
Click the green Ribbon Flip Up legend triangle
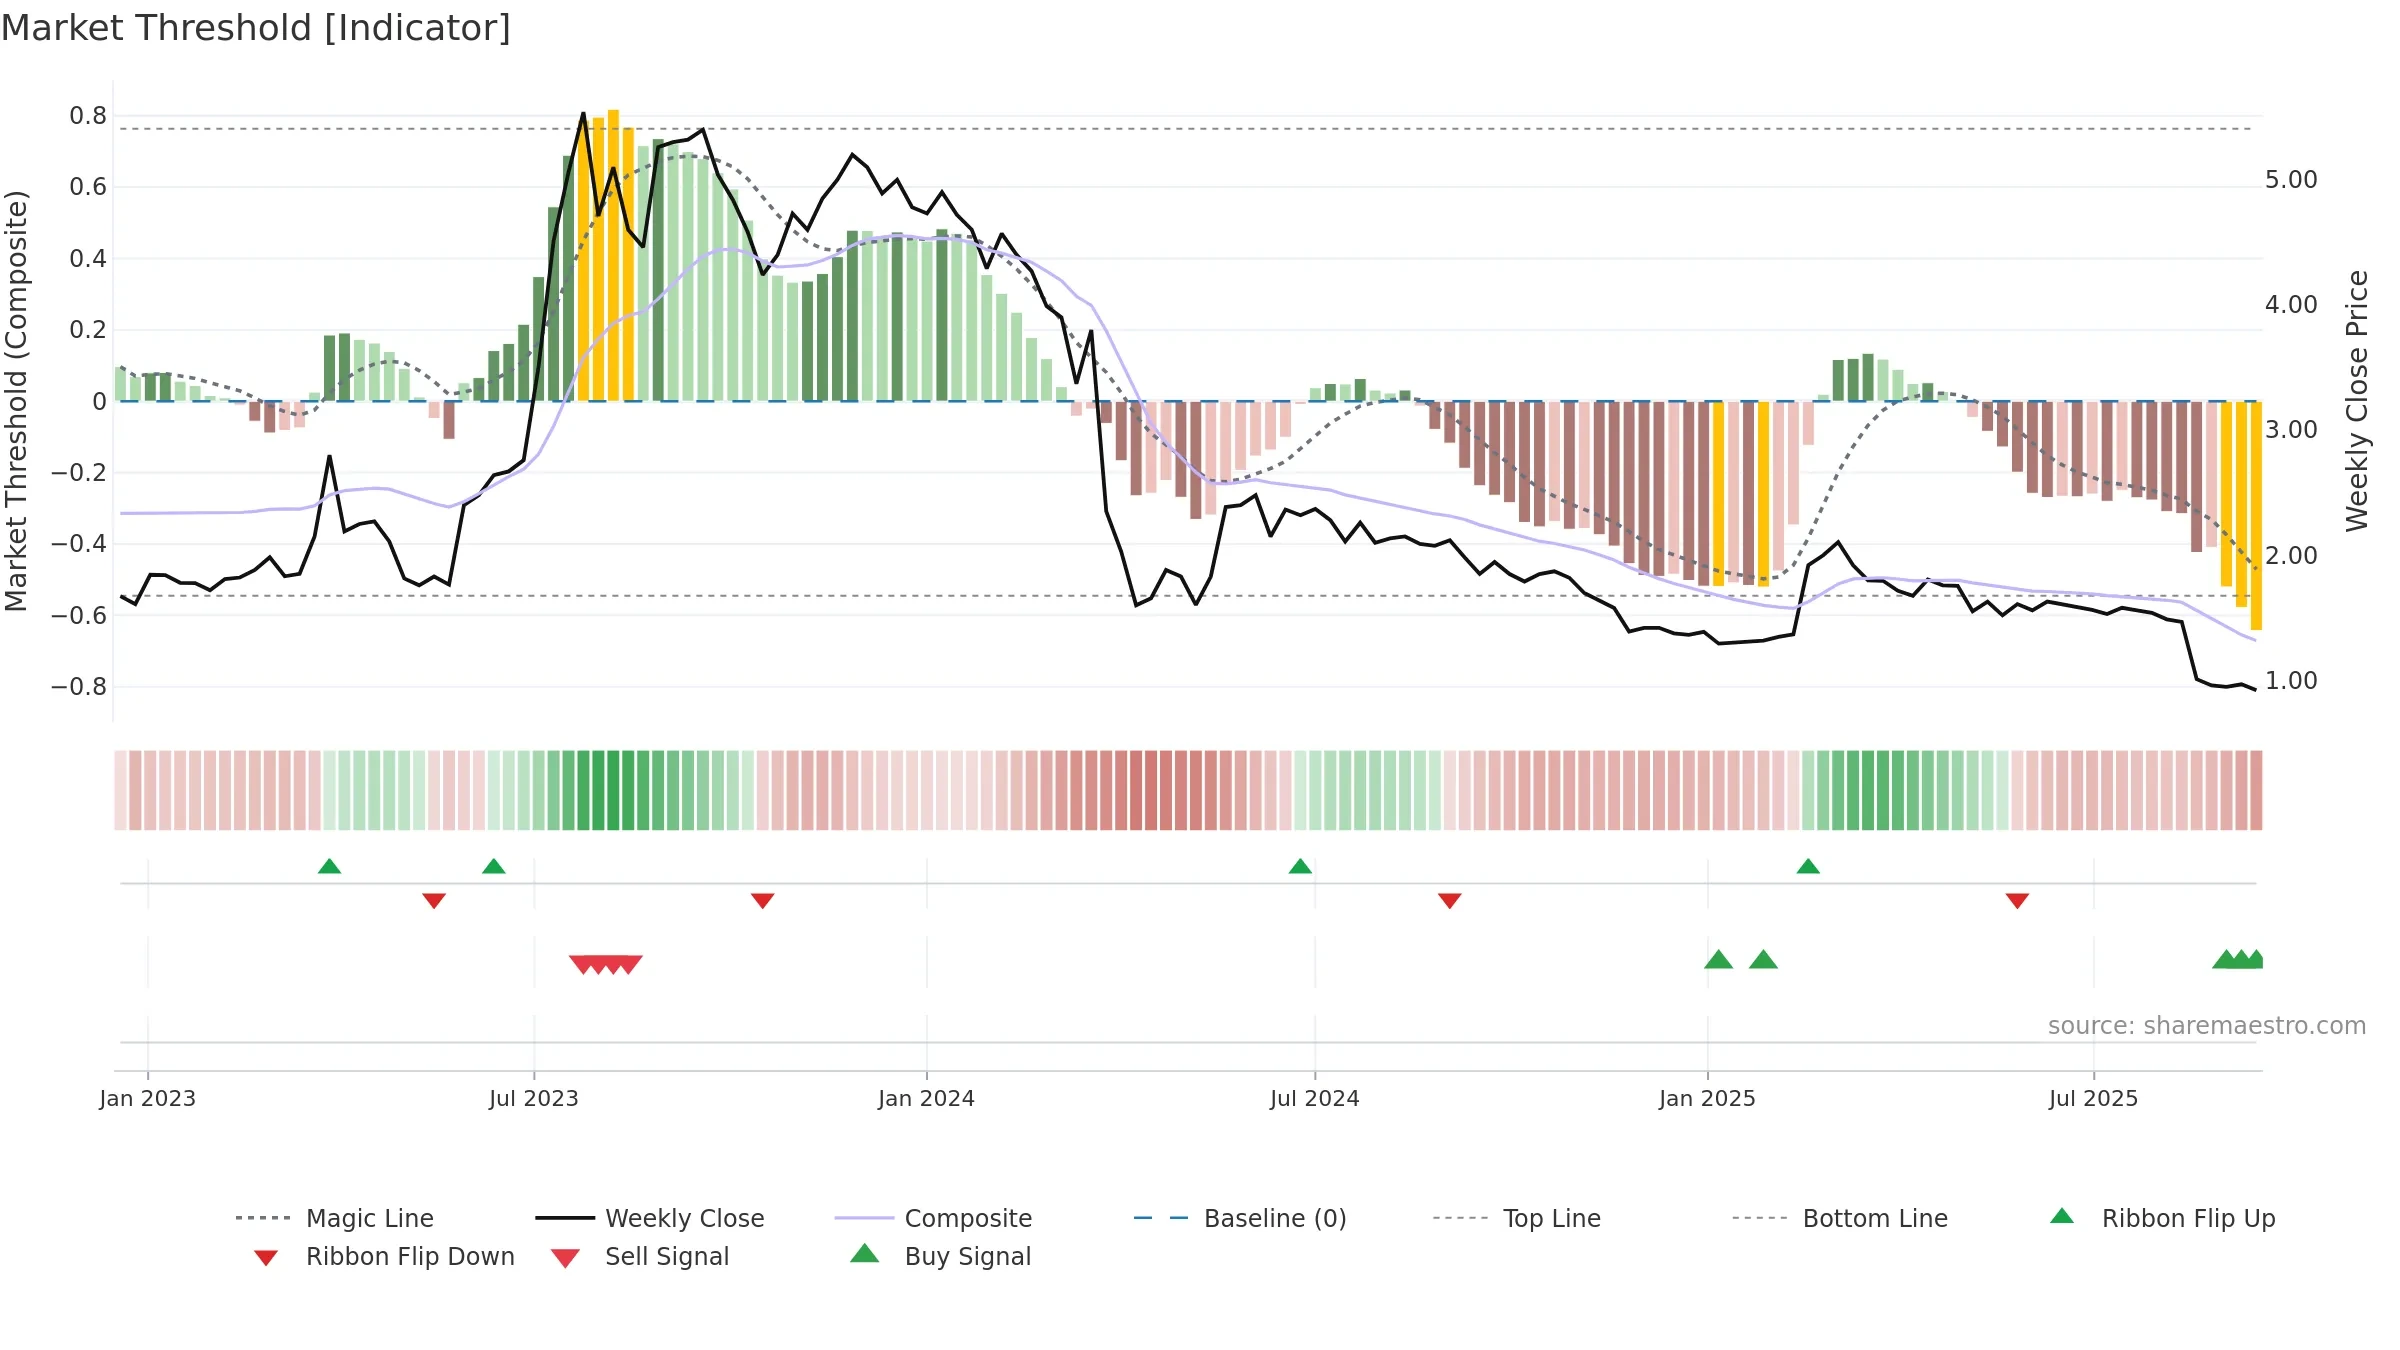(2062, 1216)
